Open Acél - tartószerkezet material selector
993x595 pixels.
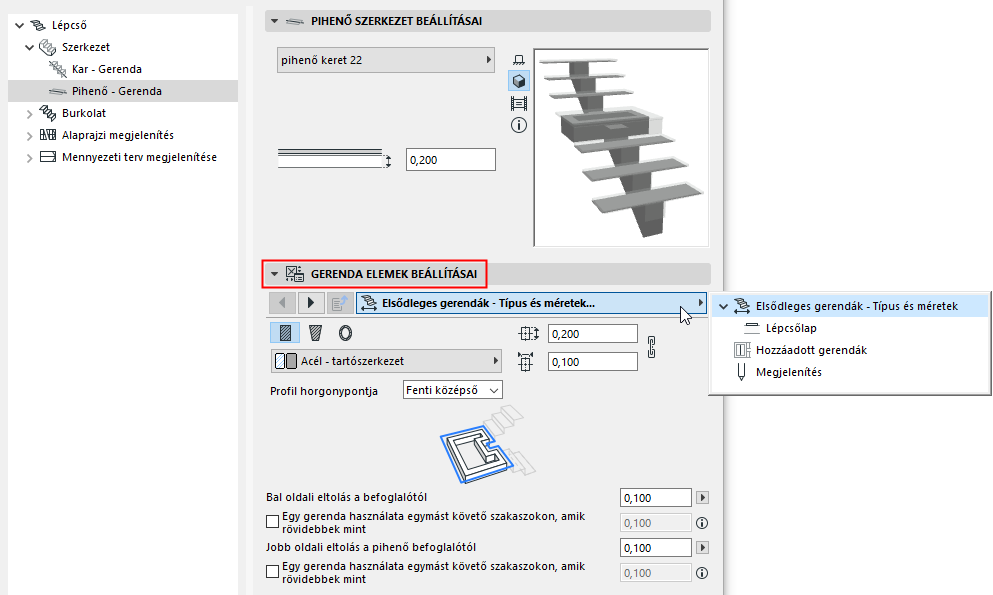tap(386, 361)
